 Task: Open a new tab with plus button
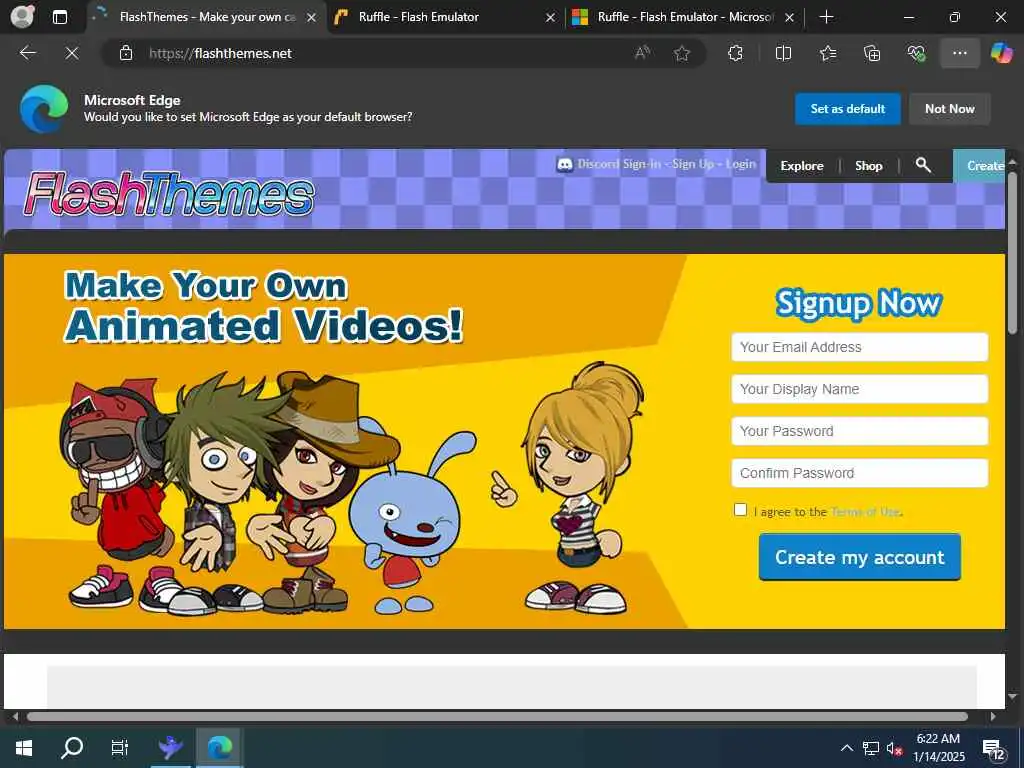click(x=826, y=17)
